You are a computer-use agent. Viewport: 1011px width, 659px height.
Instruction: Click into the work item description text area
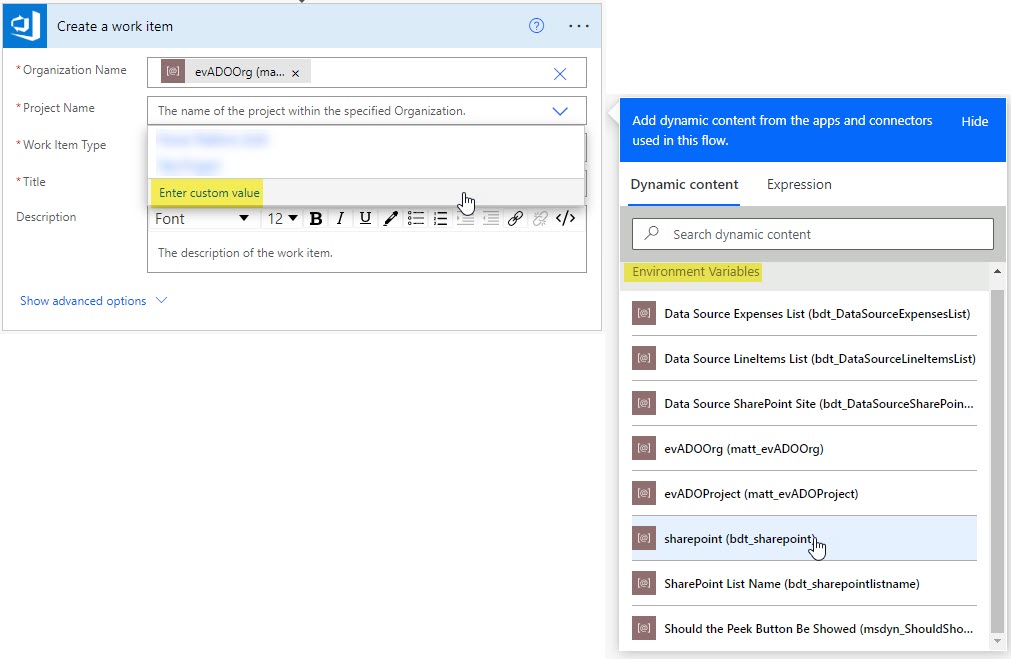point(367,253)
